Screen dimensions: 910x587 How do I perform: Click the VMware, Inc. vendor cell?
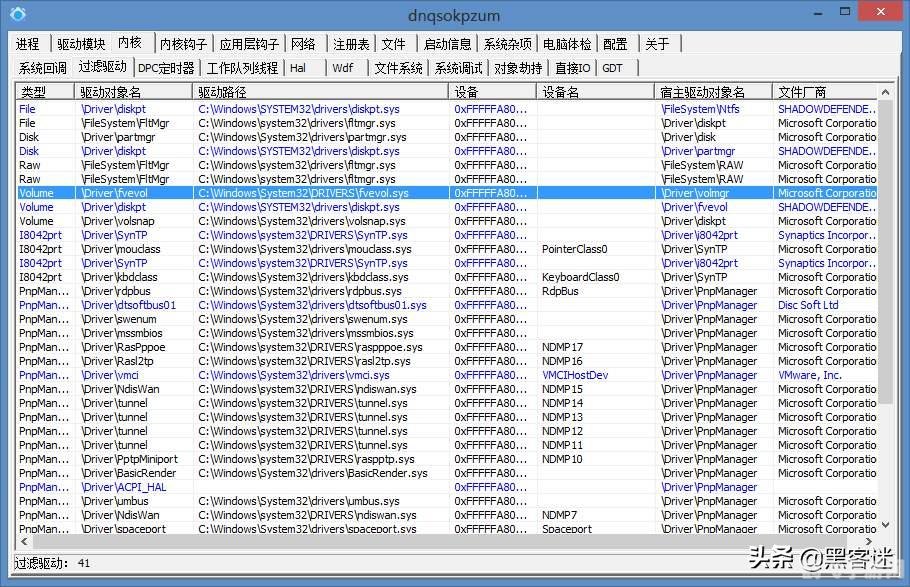click(x=810, y=375)
